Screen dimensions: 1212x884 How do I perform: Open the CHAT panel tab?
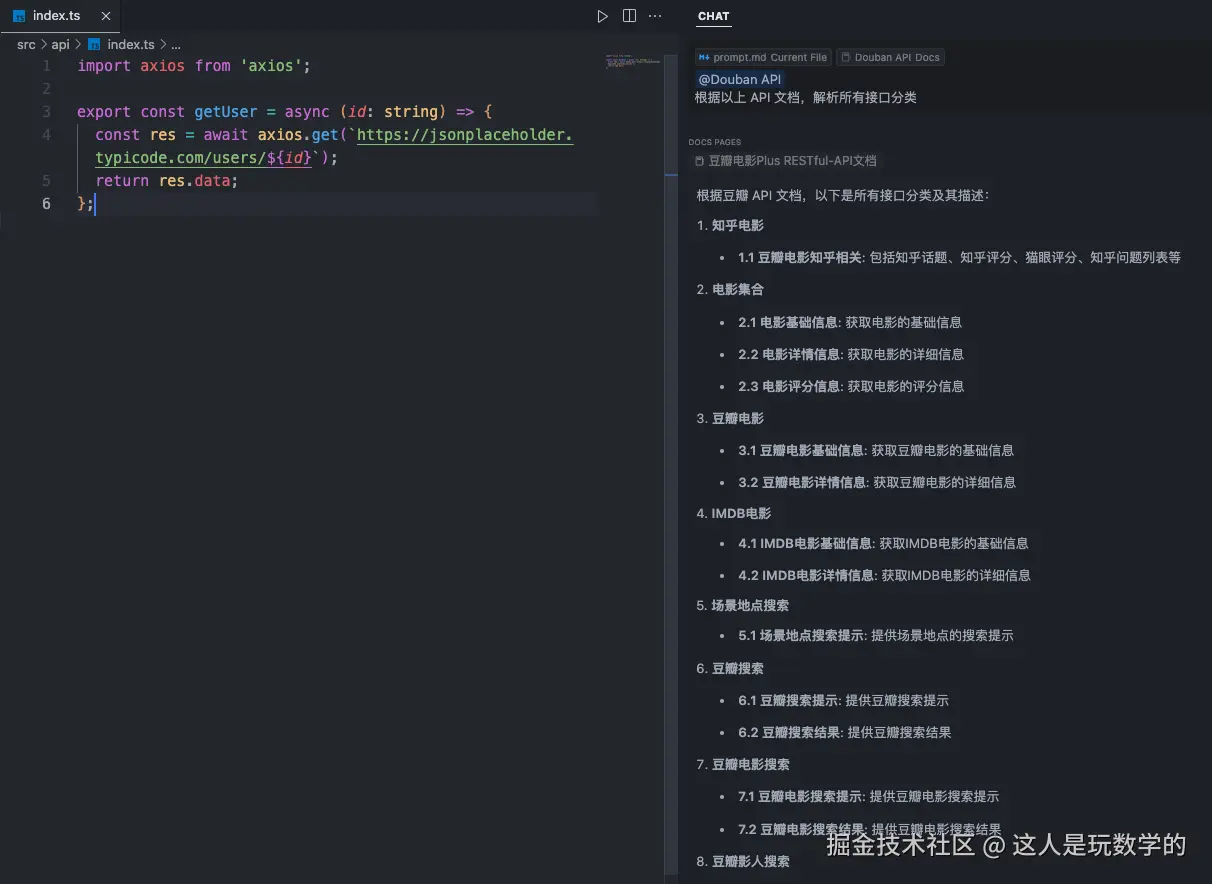(714, 16)
